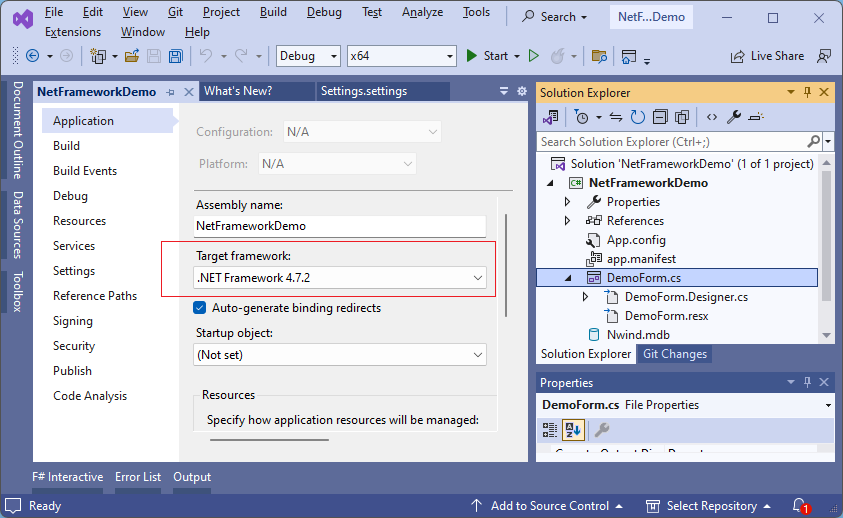Screen dimensions: 843x518
Task: Open the Analyze menu
Action: (423, 12)
